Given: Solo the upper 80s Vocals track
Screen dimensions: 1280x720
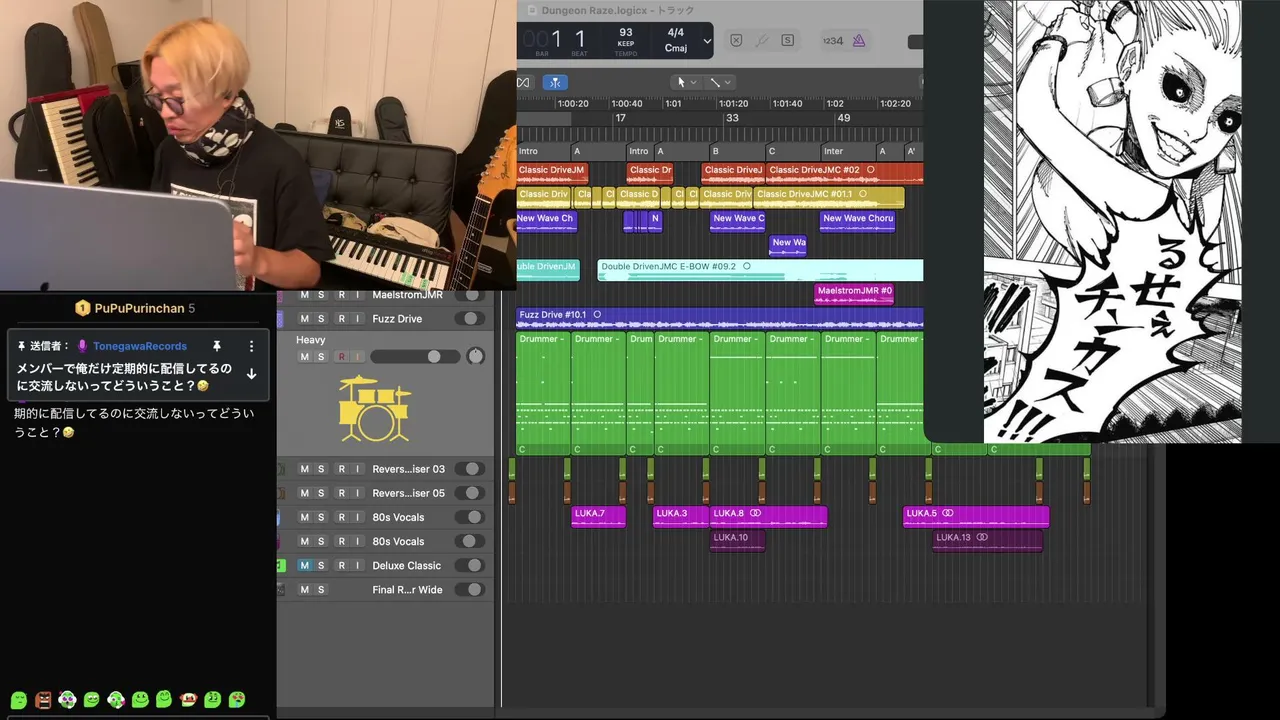Looking at the screenshot, I should tap(321, 518).
